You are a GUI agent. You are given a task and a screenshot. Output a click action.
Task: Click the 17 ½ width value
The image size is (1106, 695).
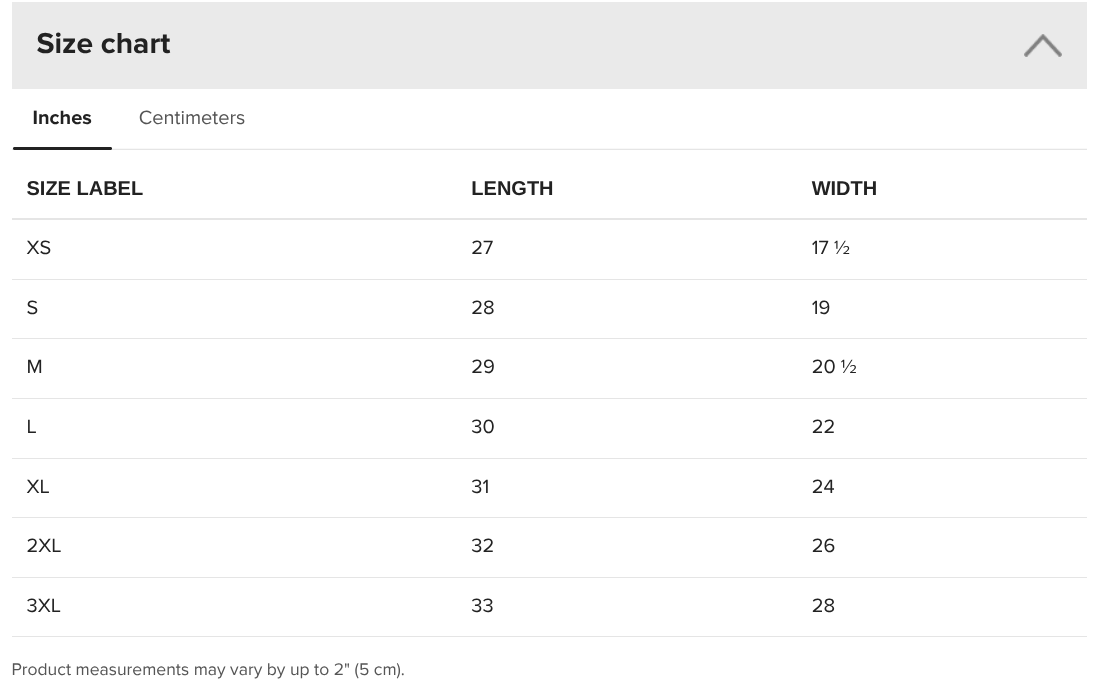[831, 248]
